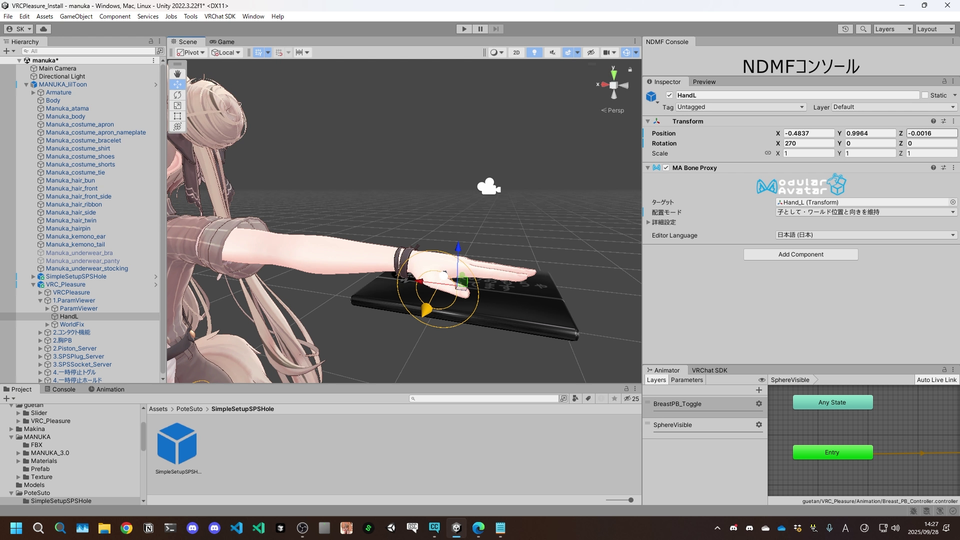Click the Add Component button

[x=800, y=255]
